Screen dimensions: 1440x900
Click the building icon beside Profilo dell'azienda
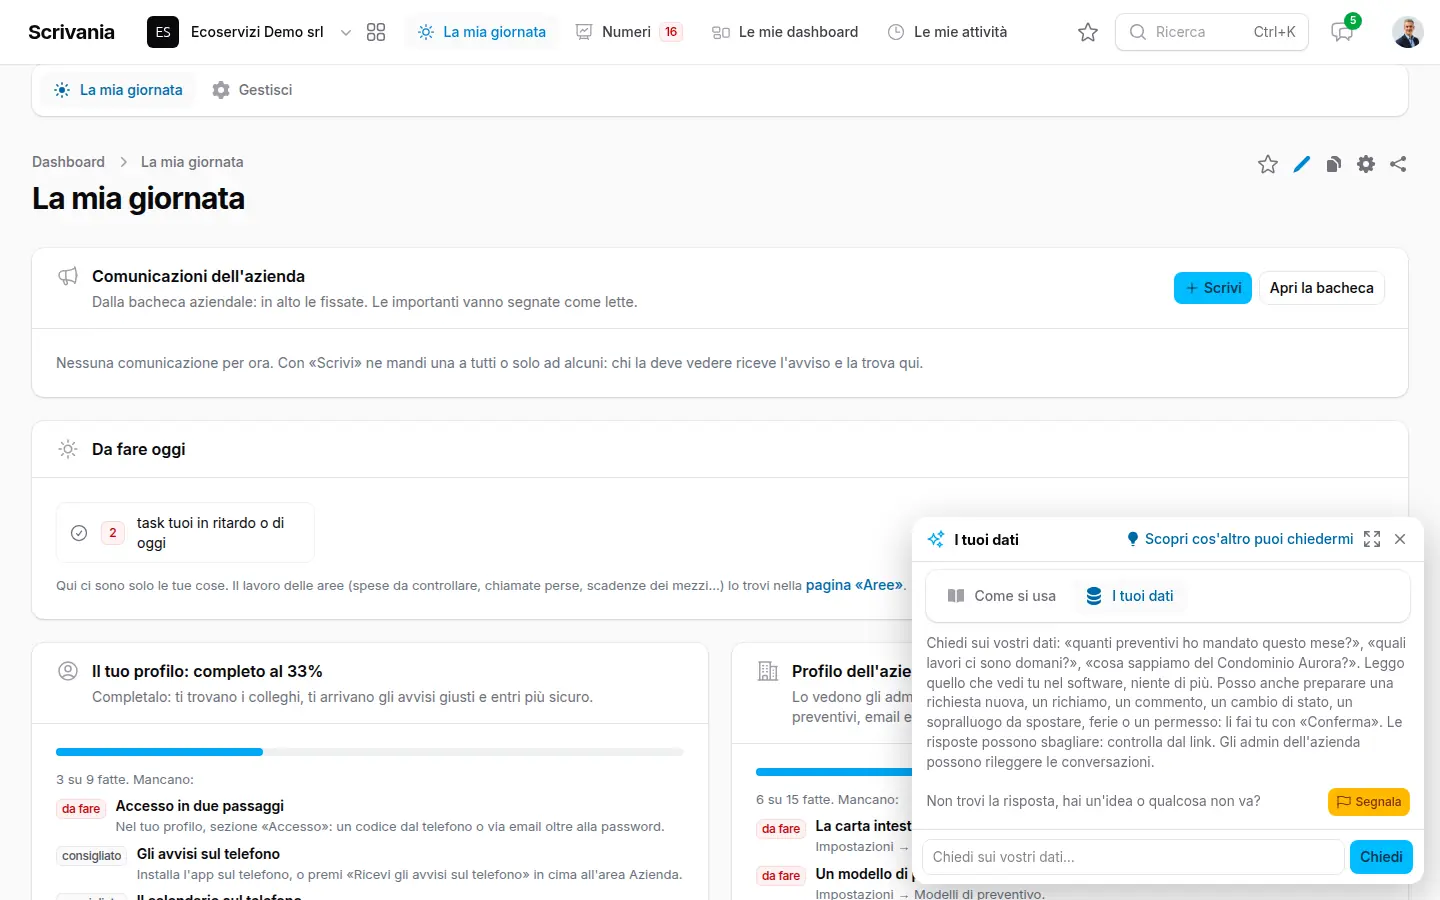[x=768, y=671]
